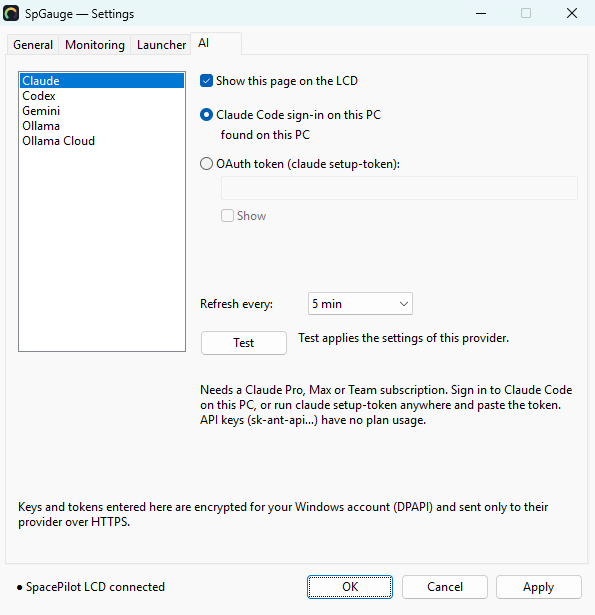The height and width of the screenshot is (615, 595).
Task: Click 'Test applies the settings of this provider.' text
Action: coord(403,338)
